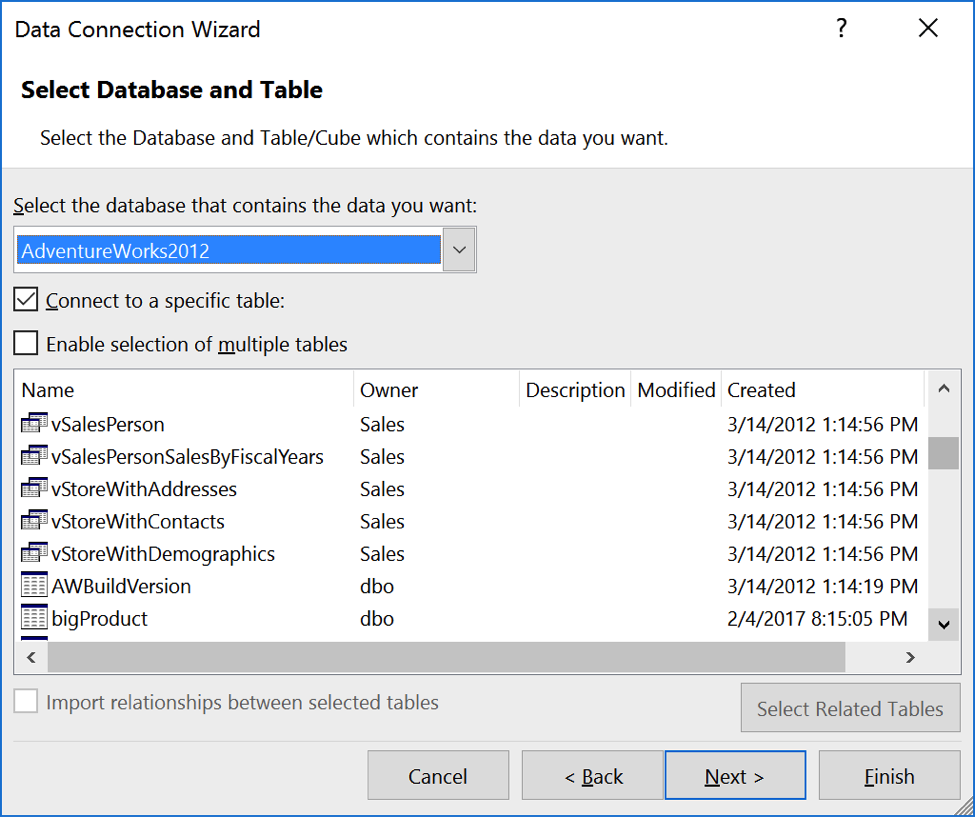The width and height of the screenshot is (975, 817).
Task: Click the table list scroll down arrow
Action: coord(944,624)
